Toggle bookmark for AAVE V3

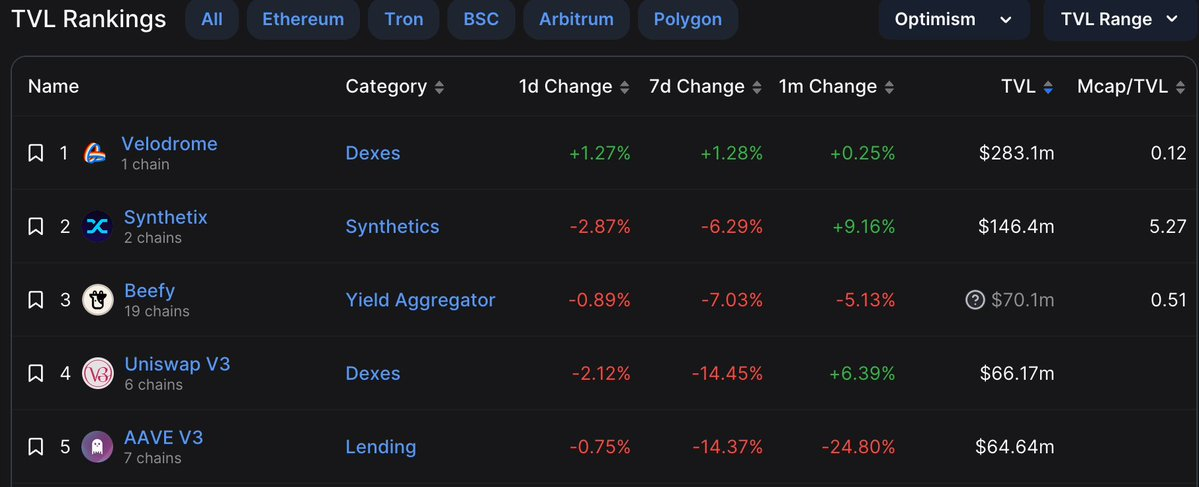click(x=35, y=446)
